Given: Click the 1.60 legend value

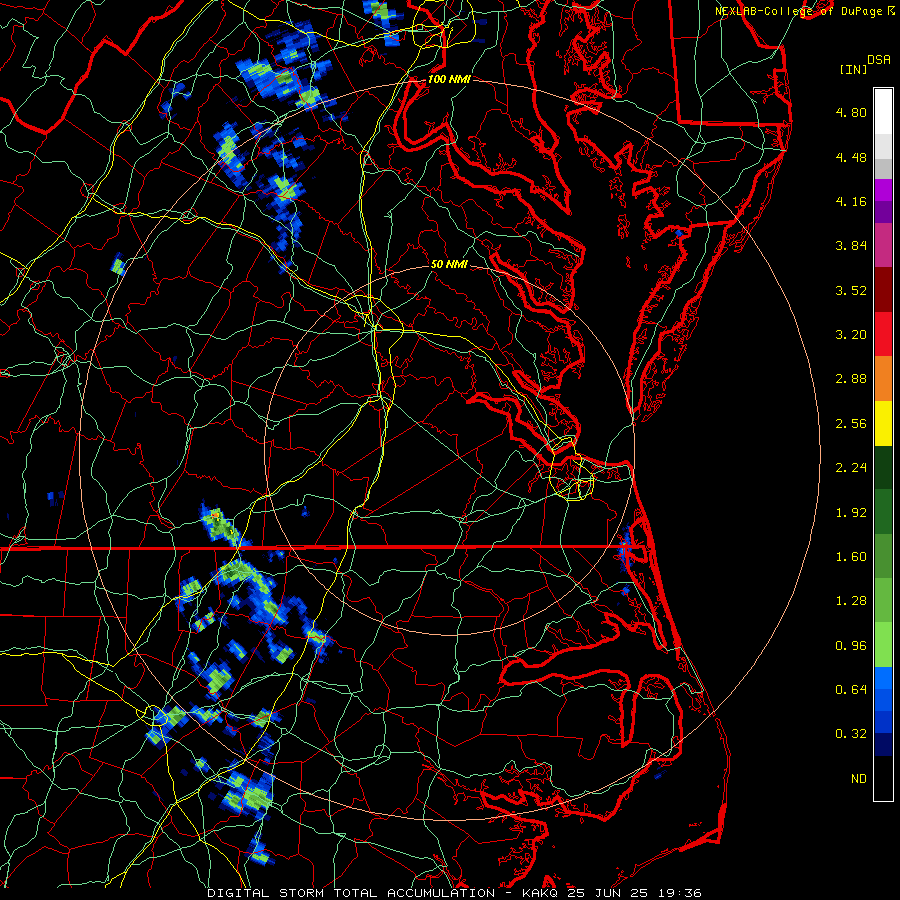Looking at the screenshot, I should click(851, 557).
